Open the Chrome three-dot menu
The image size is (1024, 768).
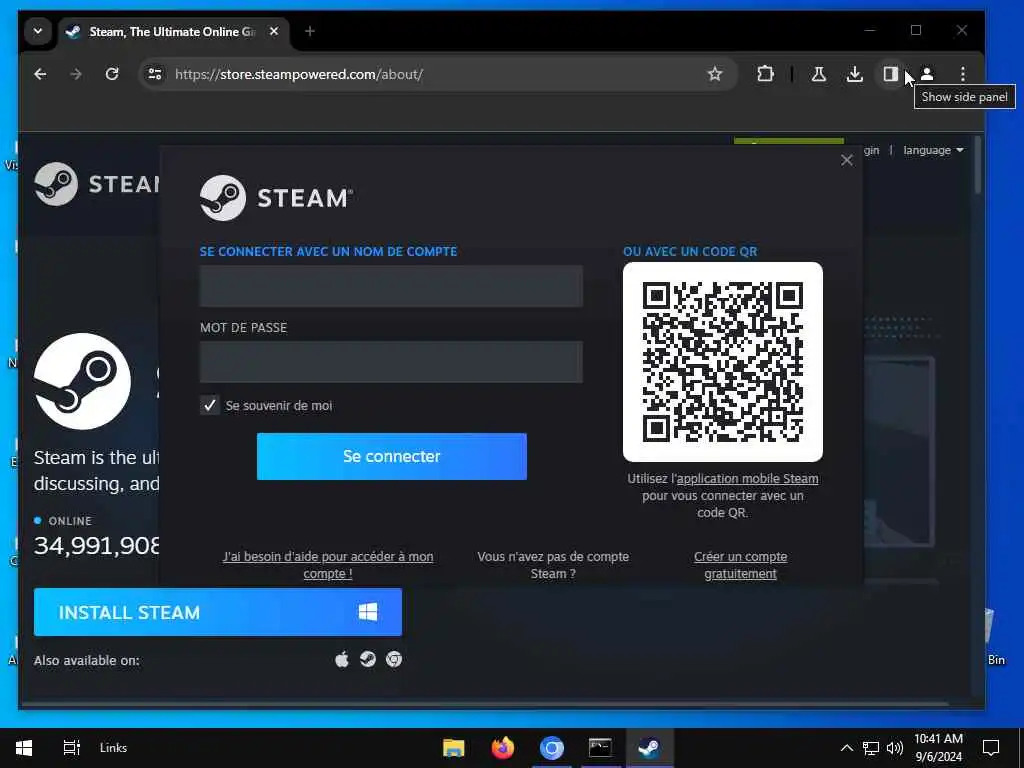(963, 74)
